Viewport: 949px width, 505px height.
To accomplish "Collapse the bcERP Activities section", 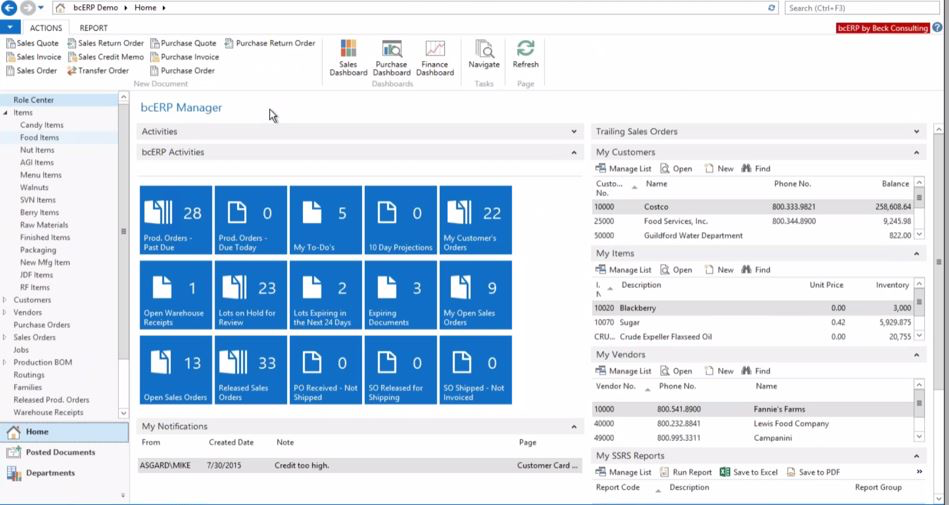I will tap(574, 152).
